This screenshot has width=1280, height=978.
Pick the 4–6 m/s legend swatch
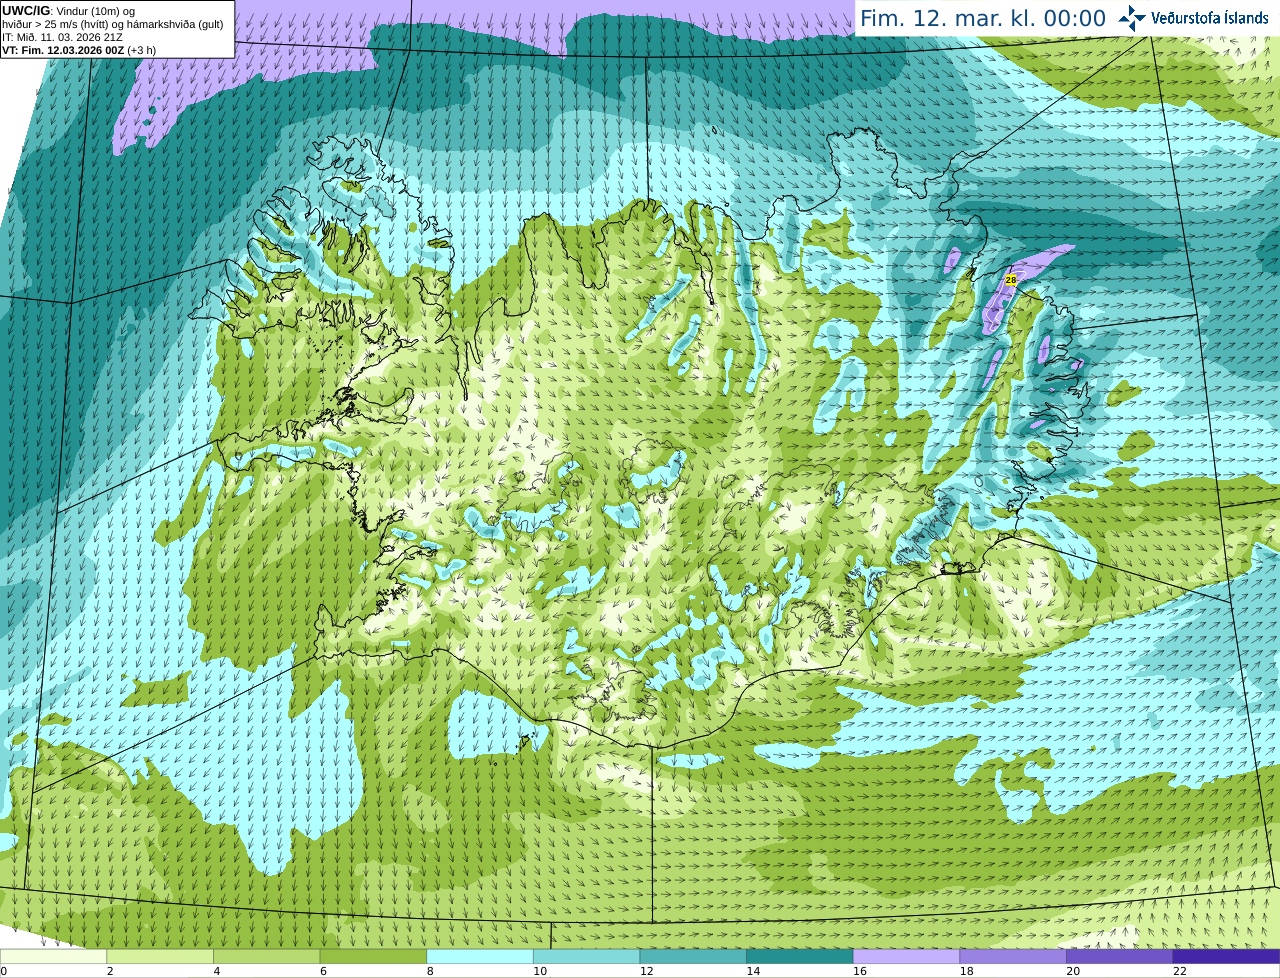(x=267, y=957)
